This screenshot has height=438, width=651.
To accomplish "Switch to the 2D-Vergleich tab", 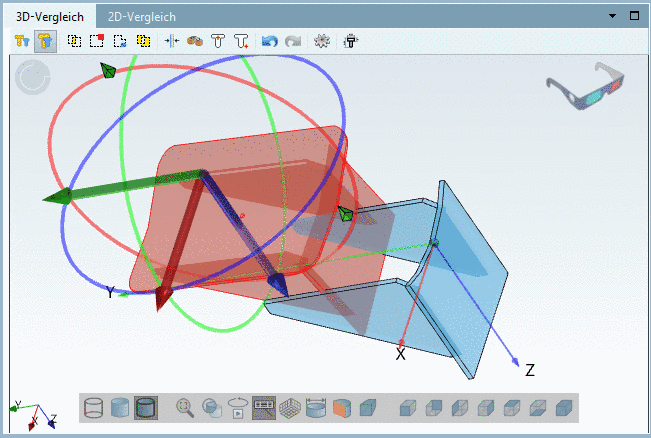I will click(x=142, y=17).
